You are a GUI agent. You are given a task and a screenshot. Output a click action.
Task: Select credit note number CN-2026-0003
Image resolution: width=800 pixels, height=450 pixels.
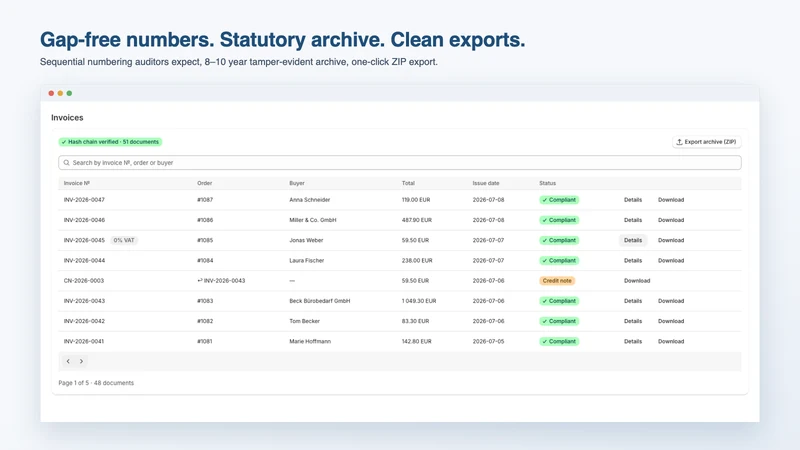coord(84,281)
